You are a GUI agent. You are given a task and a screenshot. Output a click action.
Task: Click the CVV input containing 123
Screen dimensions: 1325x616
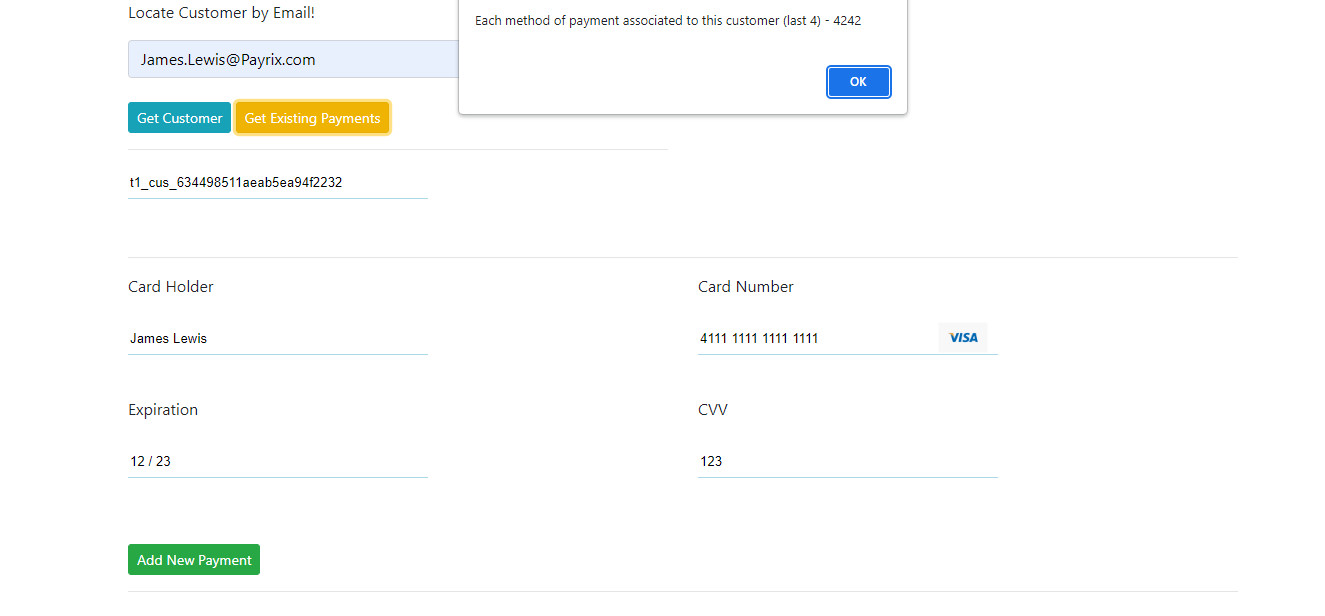(x=848, y=462)
